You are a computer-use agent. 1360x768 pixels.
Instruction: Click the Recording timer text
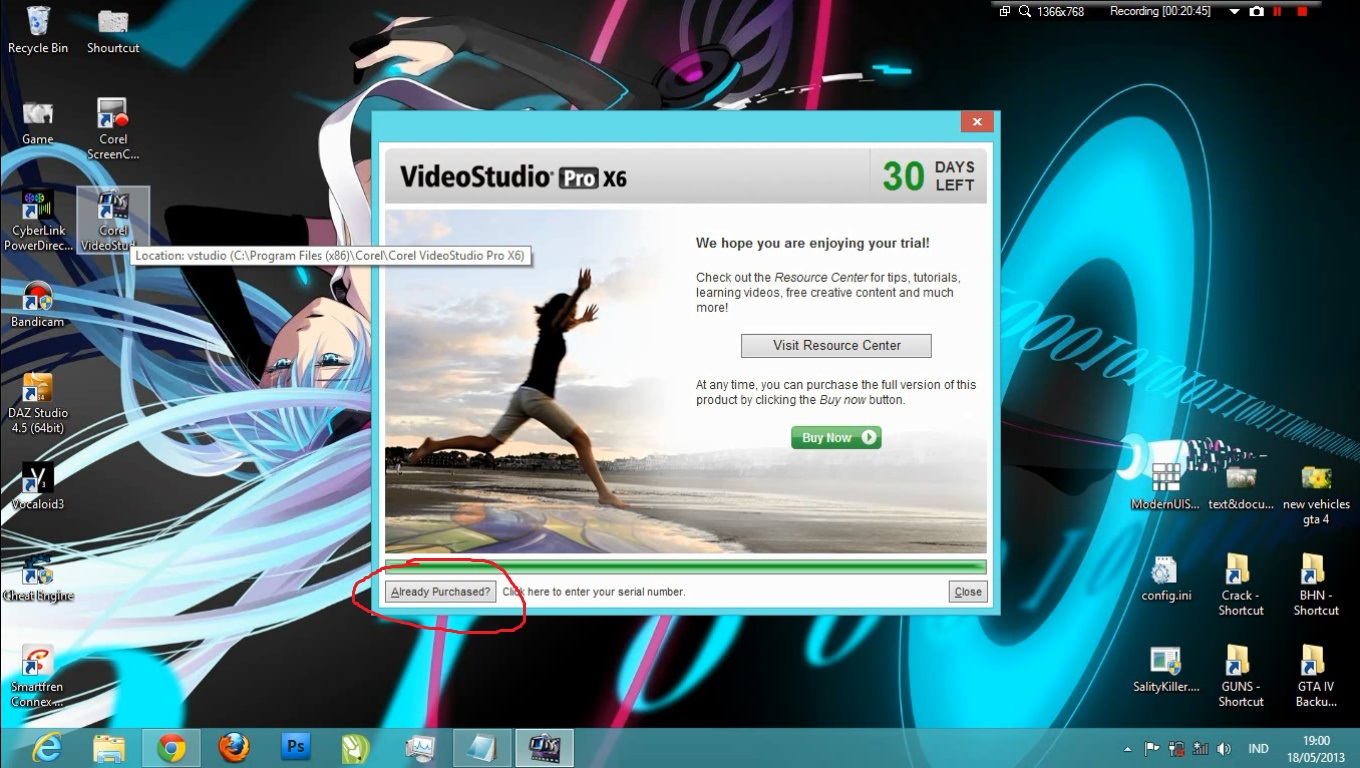click(x=1160, y=11)
